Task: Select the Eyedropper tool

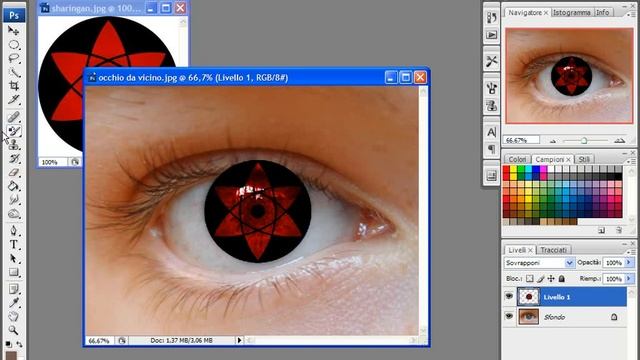Action: (13, 302)
